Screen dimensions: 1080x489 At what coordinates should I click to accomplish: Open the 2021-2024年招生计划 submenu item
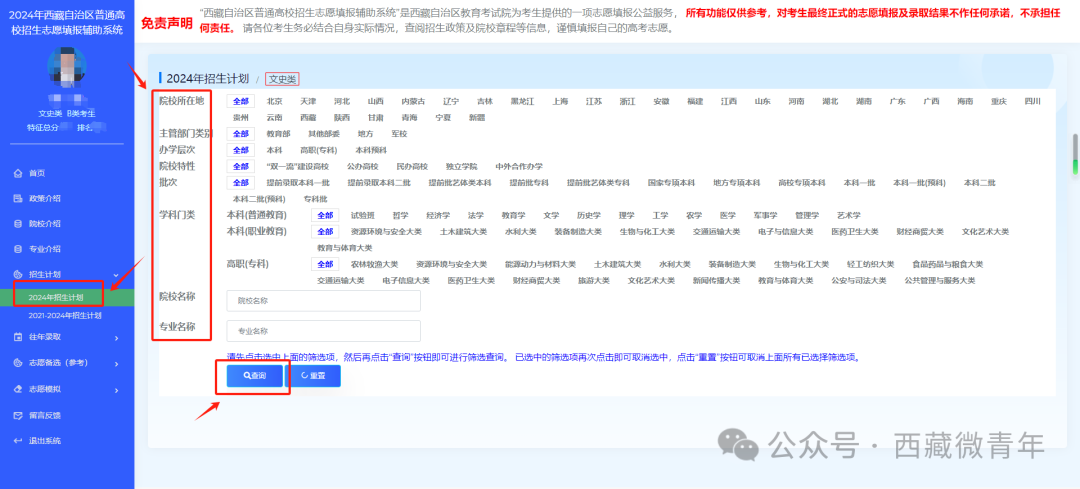[66, 315]
